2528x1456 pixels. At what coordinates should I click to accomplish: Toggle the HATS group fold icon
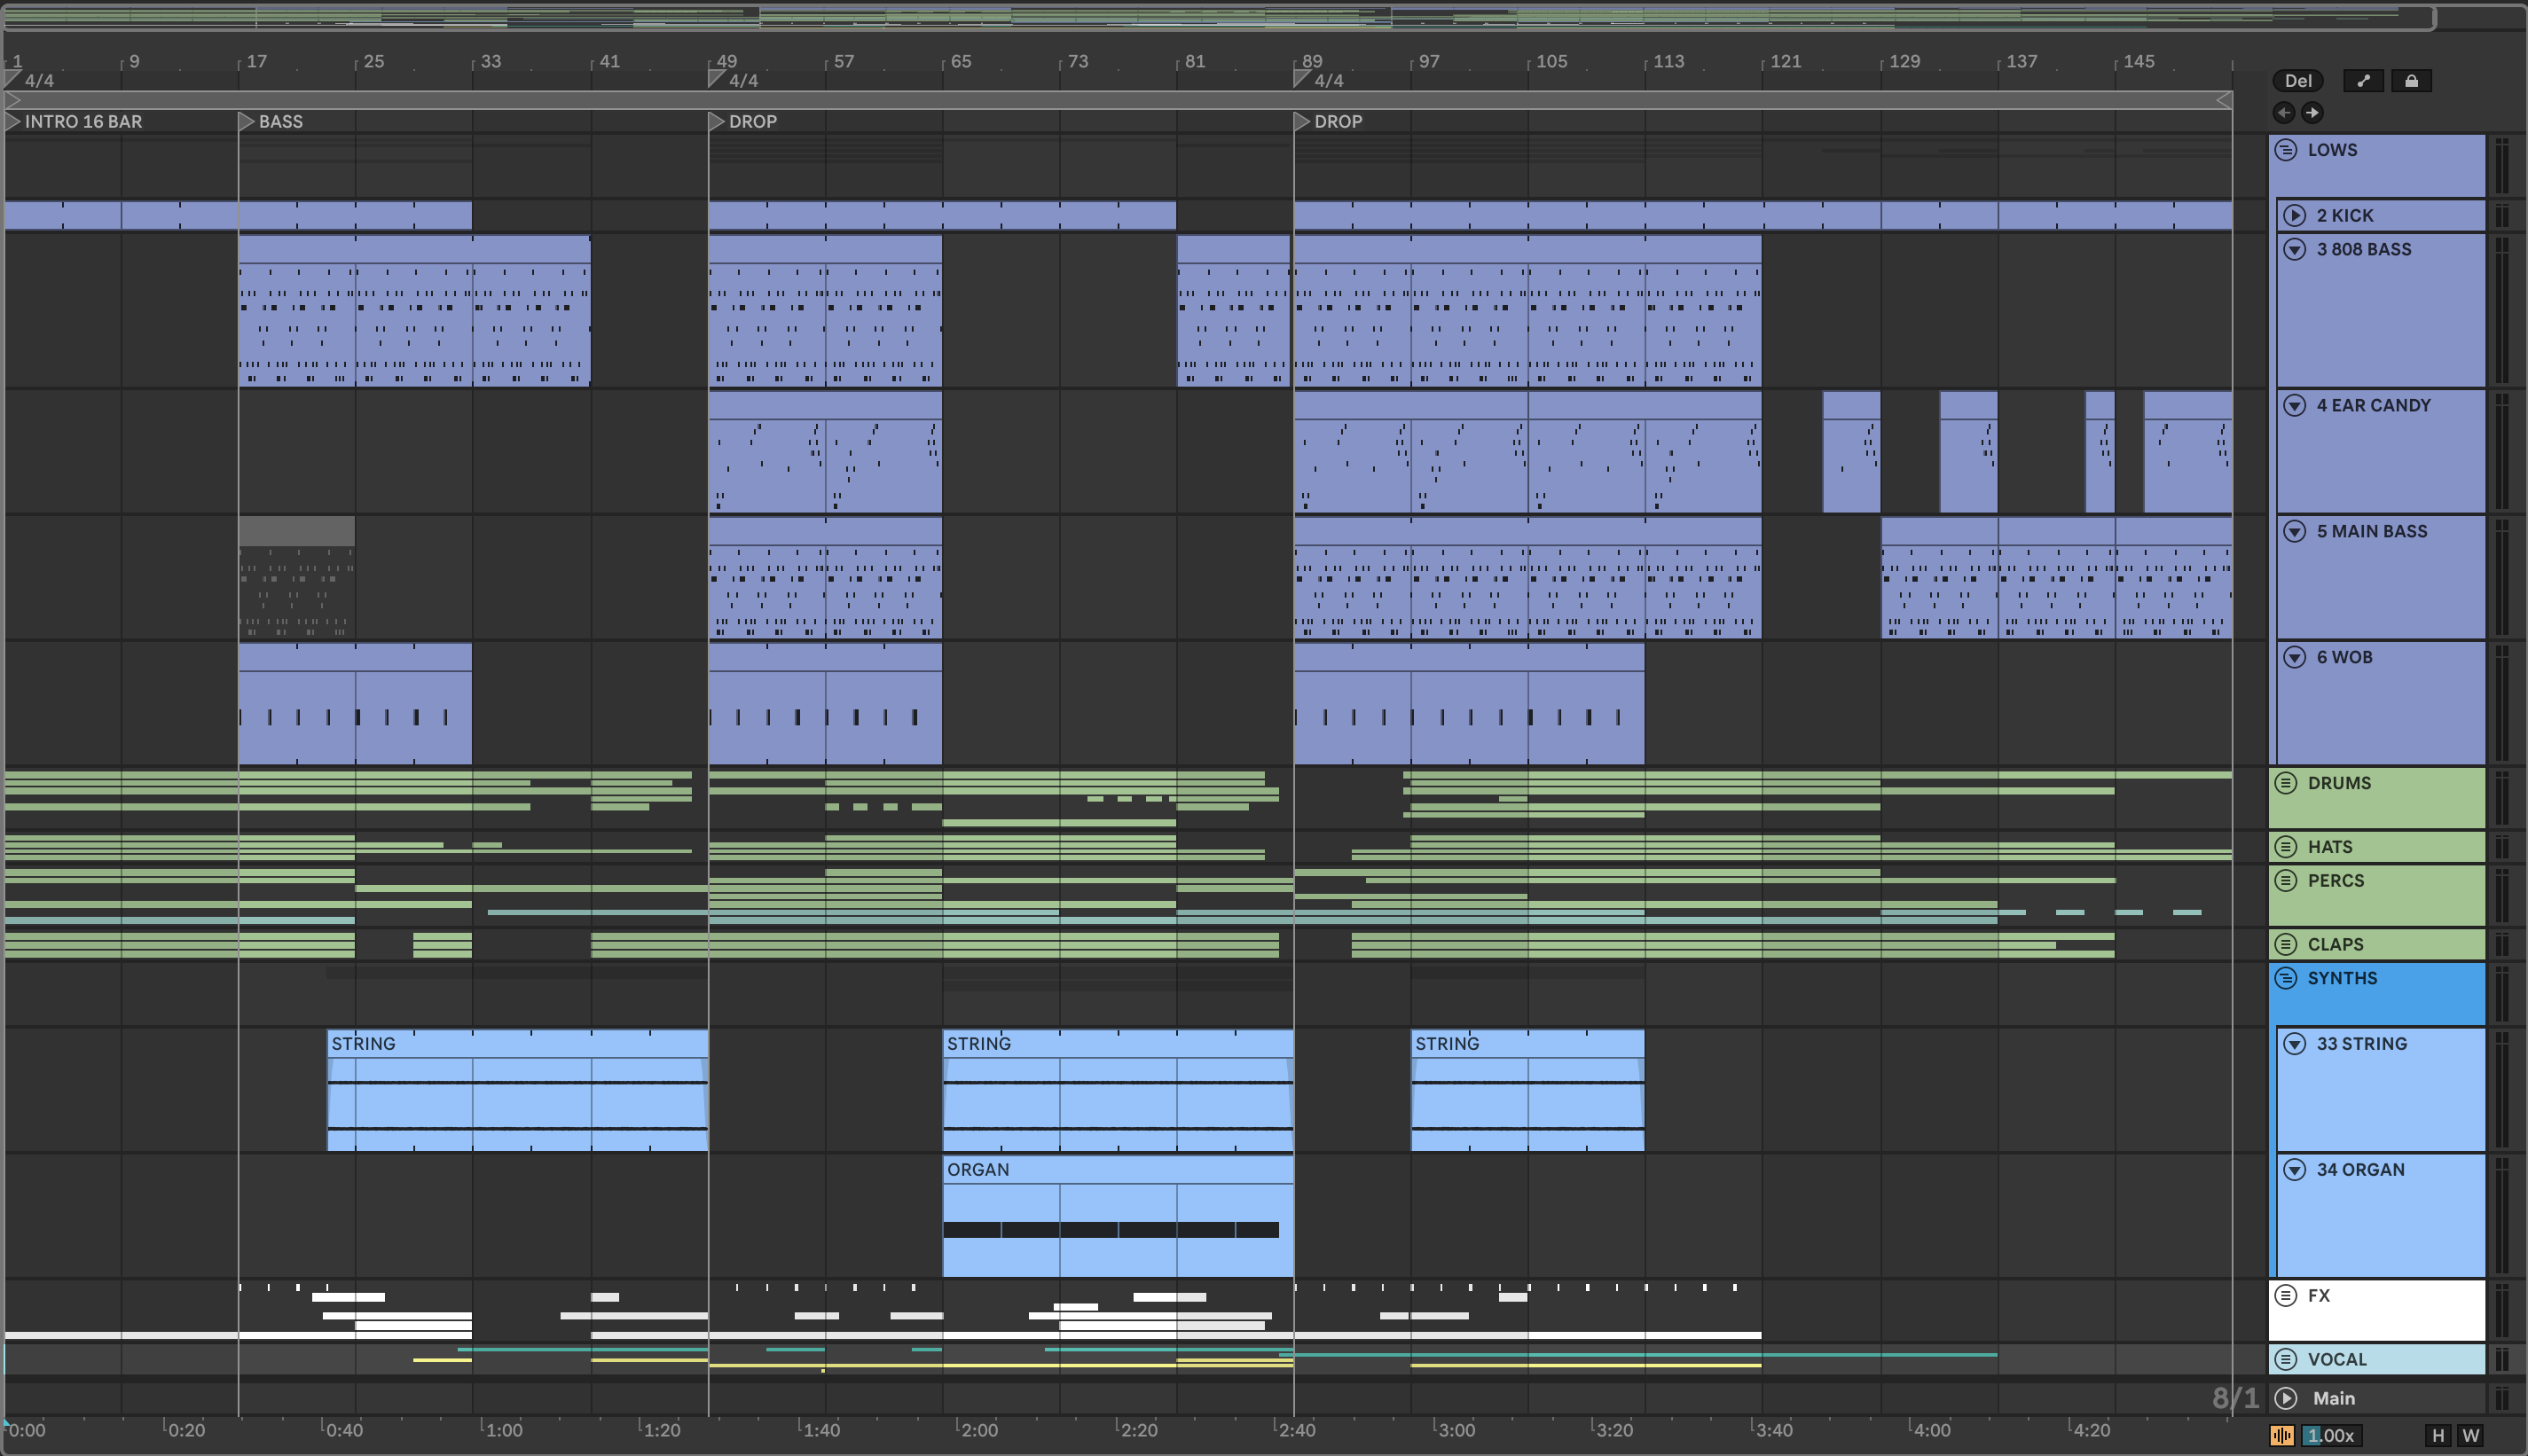[2286, 847]
